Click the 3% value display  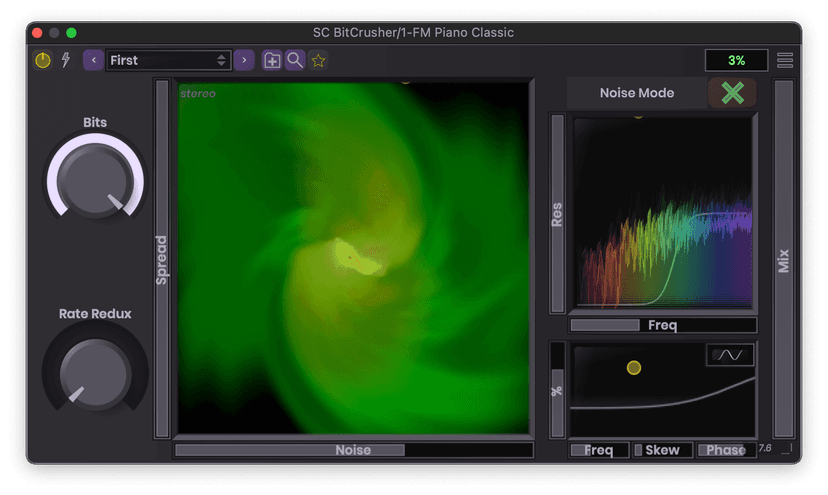pos(736,60)
